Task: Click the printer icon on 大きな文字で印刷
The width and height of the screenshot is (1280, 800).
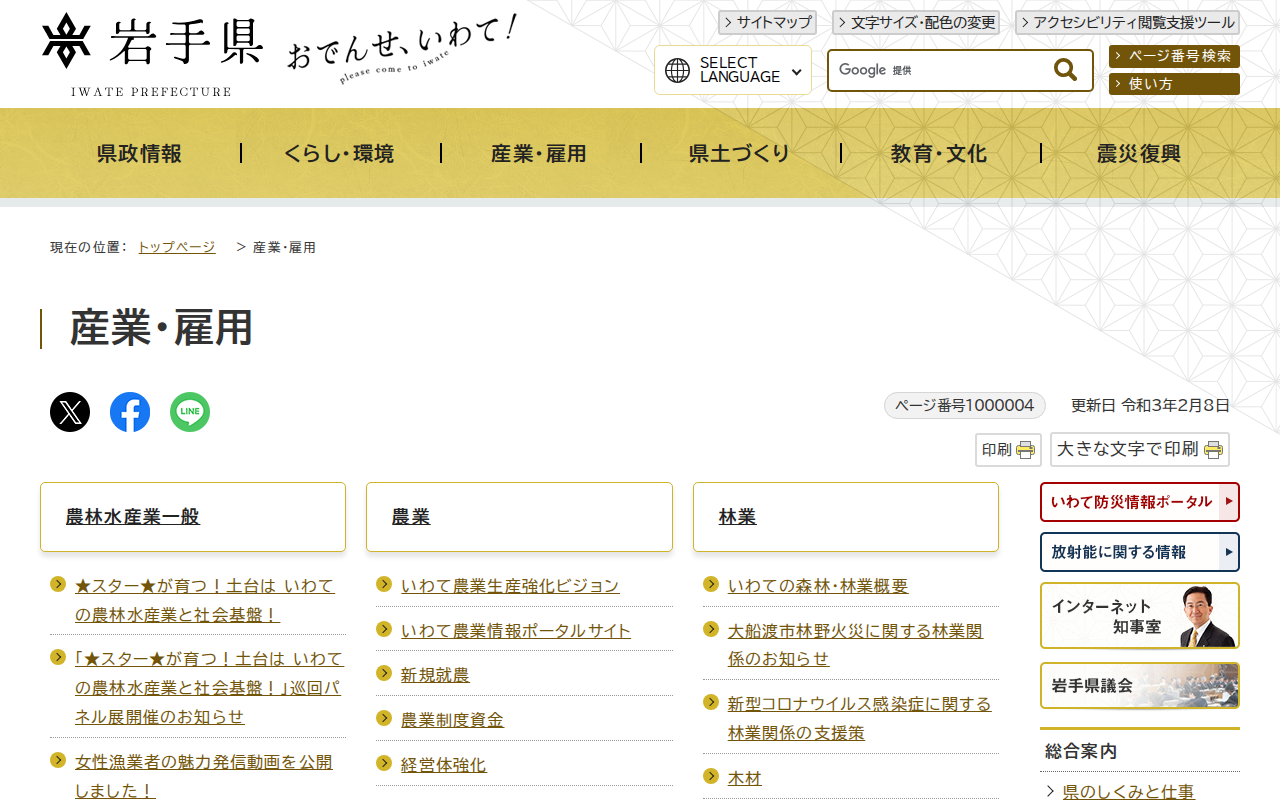Action: point(1214,450)
